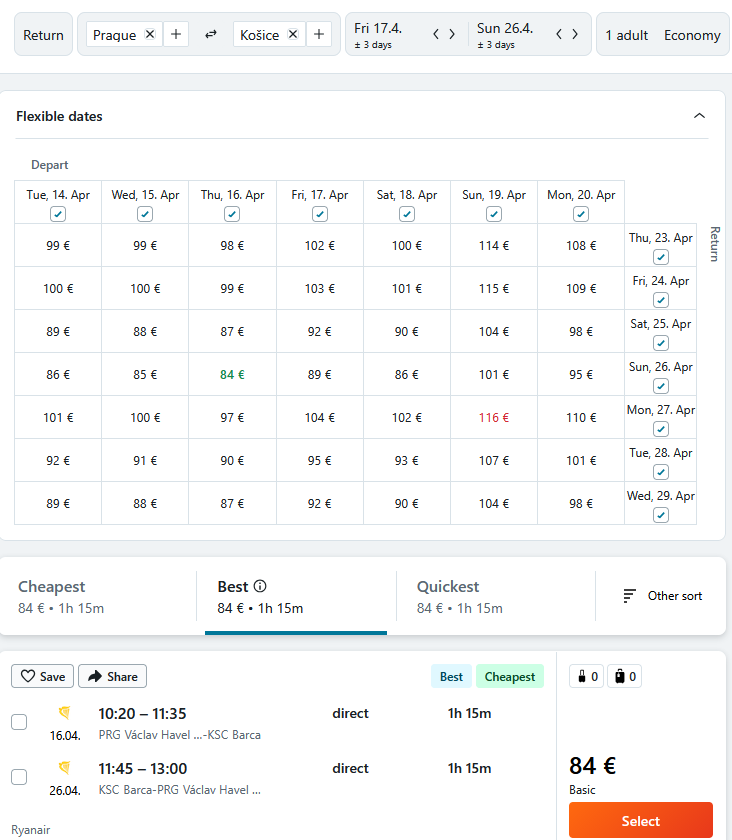Image resolution: width=732 pixels, height=840 pixels.
Task: Open passengers and Economy class selector
Action: 662,35
